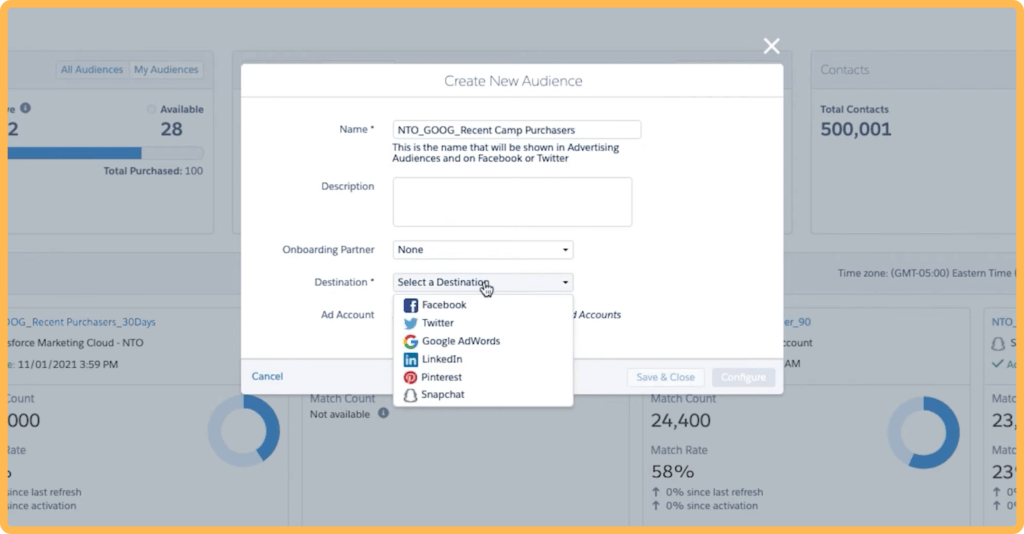The width and height of the screenshot is (1024, 534).
Task: Select the Pinterest logo icon
Action: (410, 377)
